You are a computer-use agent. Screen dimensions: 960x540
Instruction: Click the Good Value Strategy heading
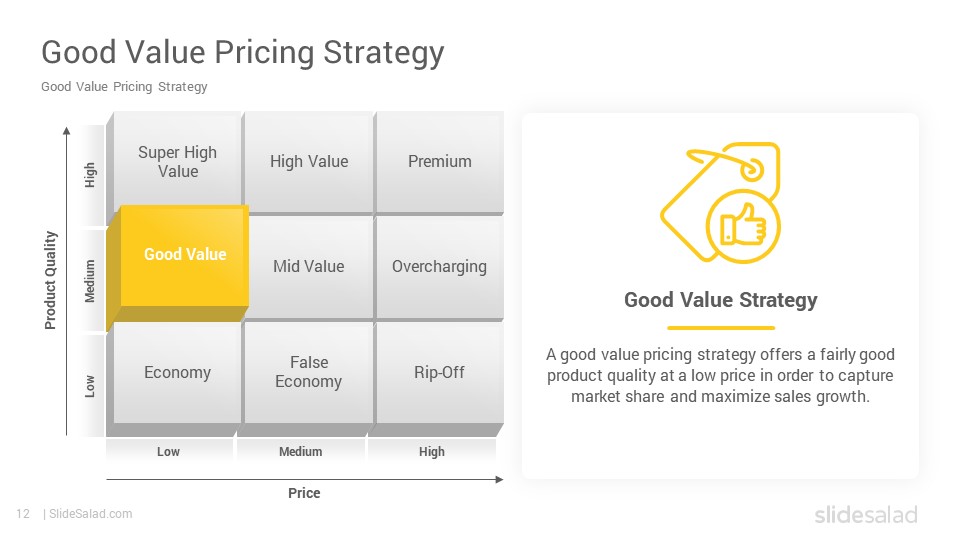(x=721, y=300)
